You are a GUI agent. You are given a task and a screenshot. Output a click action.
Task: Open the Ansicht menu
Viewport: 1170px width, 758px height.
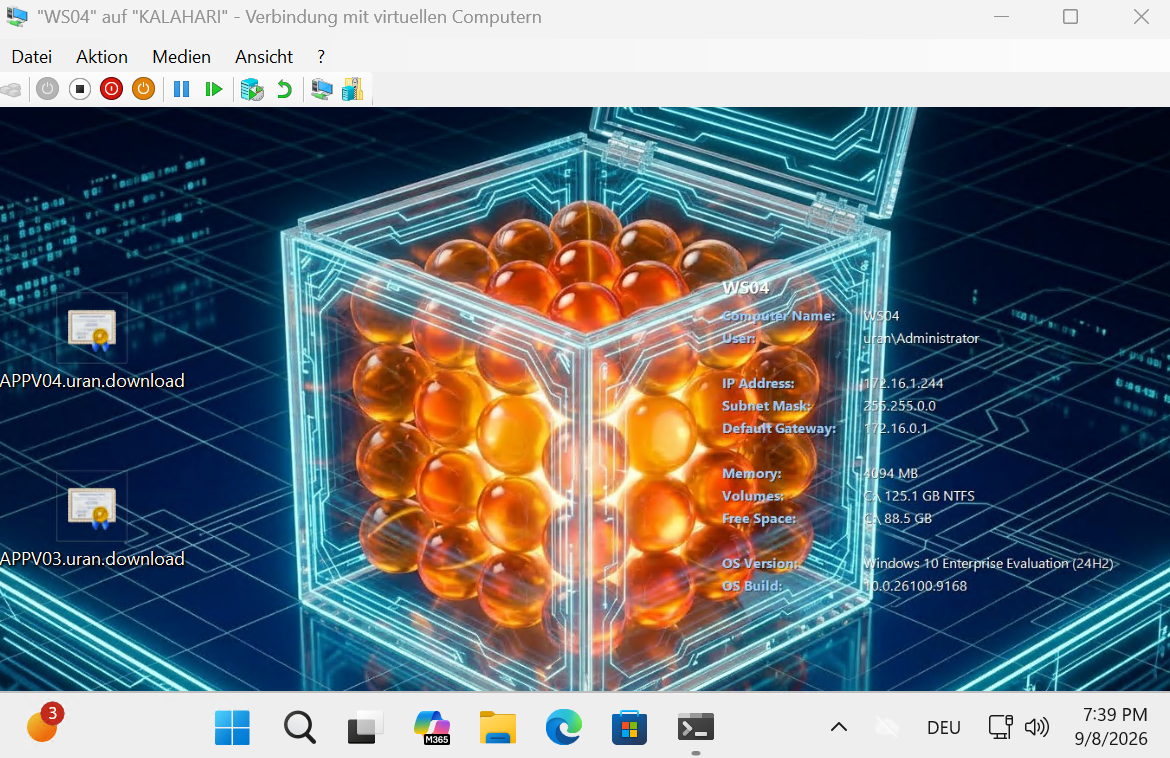click(x=263, y=57)
